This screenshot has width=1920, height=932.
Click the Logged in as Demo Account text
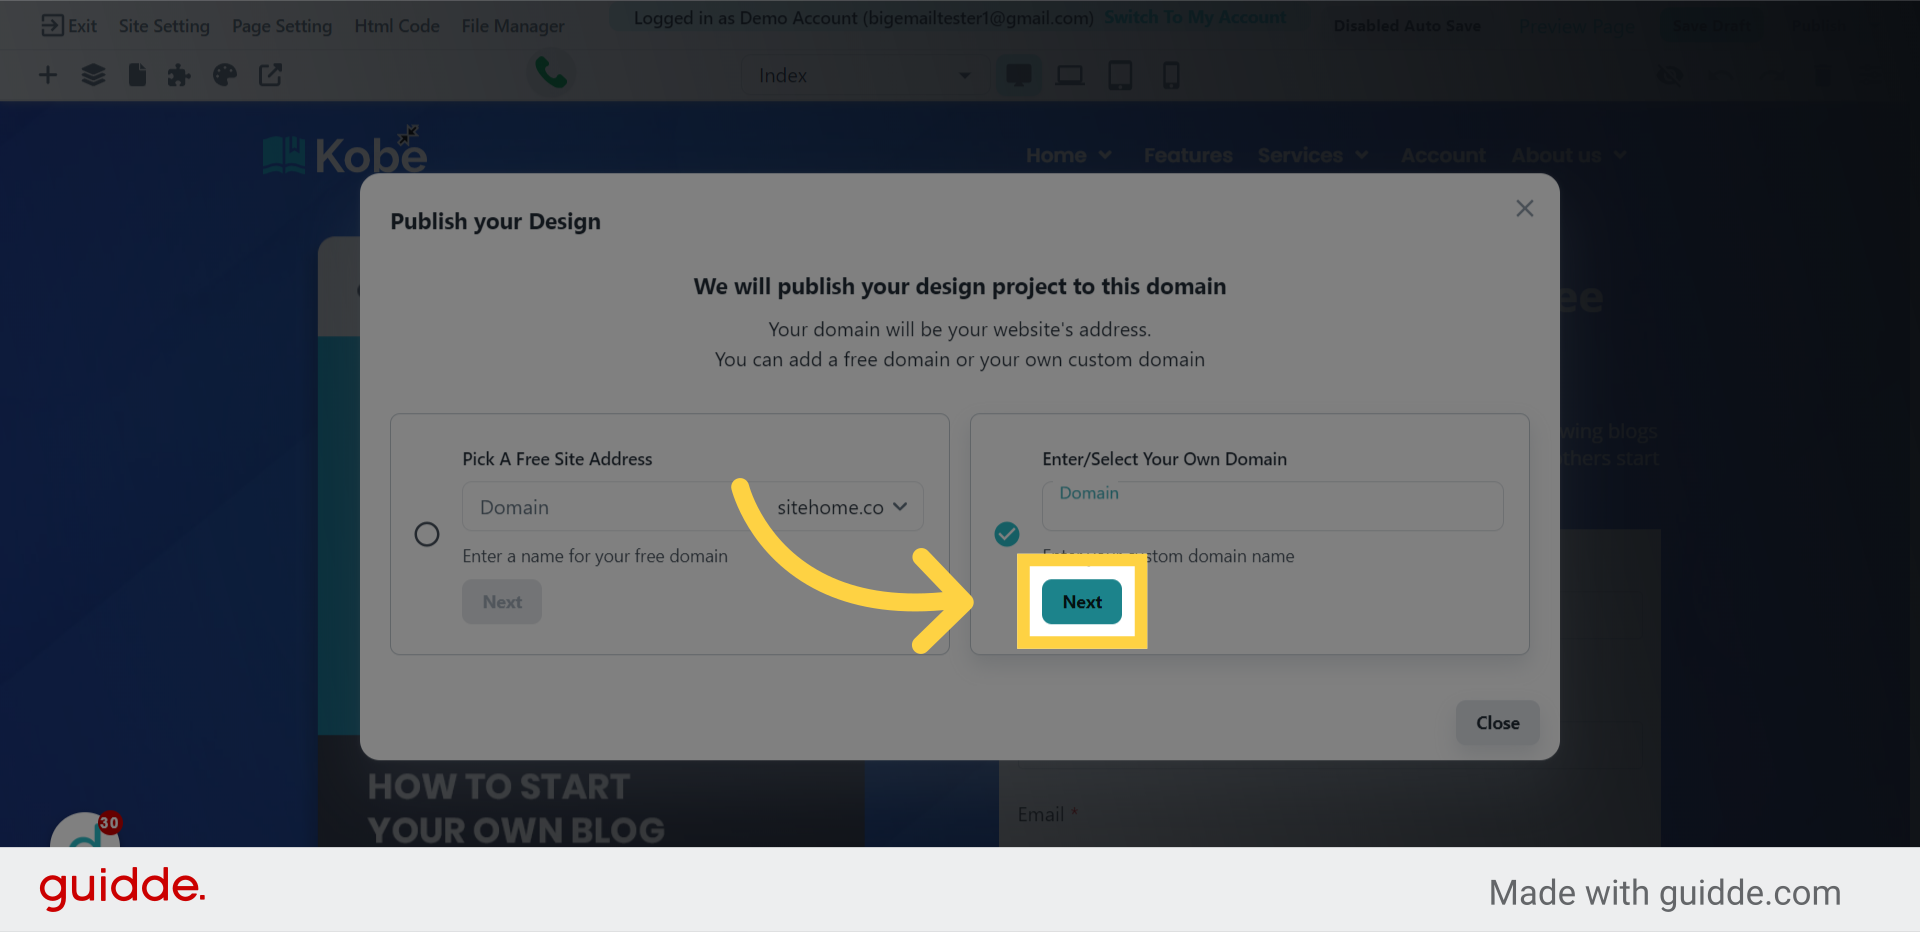[x=864, y=17]
